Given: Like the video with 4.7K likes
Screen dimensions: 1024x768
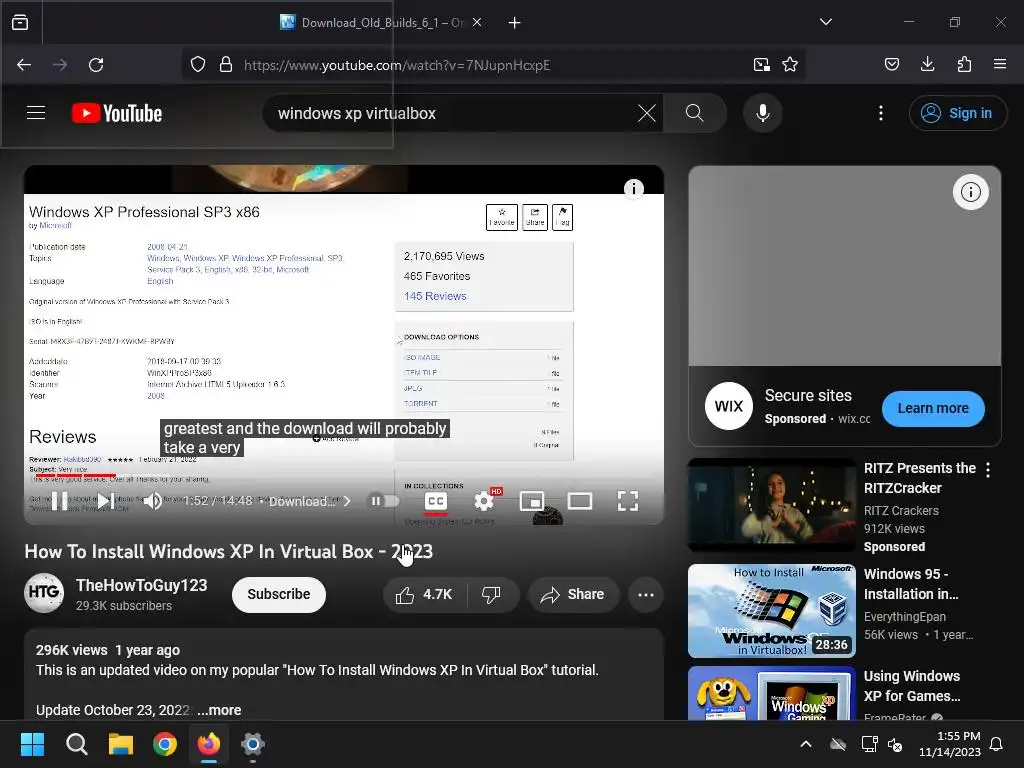Looking at the screenshot, I should [424, 594].
